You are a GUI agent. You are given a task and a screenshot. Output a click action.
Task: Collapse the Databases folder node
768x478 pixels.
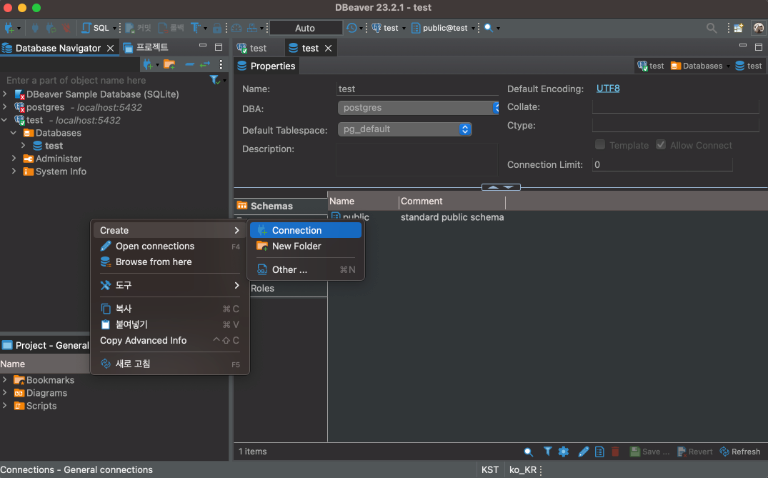(14, 132)
